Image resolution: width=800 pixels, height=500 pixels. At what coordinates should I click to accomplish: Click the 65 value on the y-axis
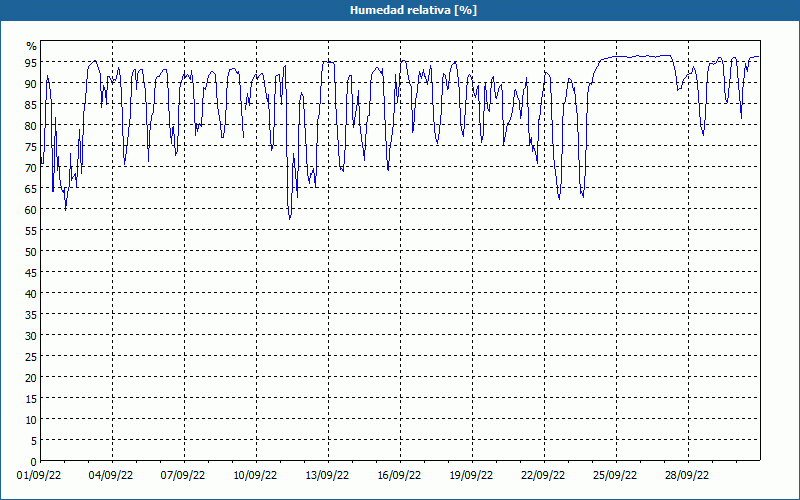[x=31, y=189]
